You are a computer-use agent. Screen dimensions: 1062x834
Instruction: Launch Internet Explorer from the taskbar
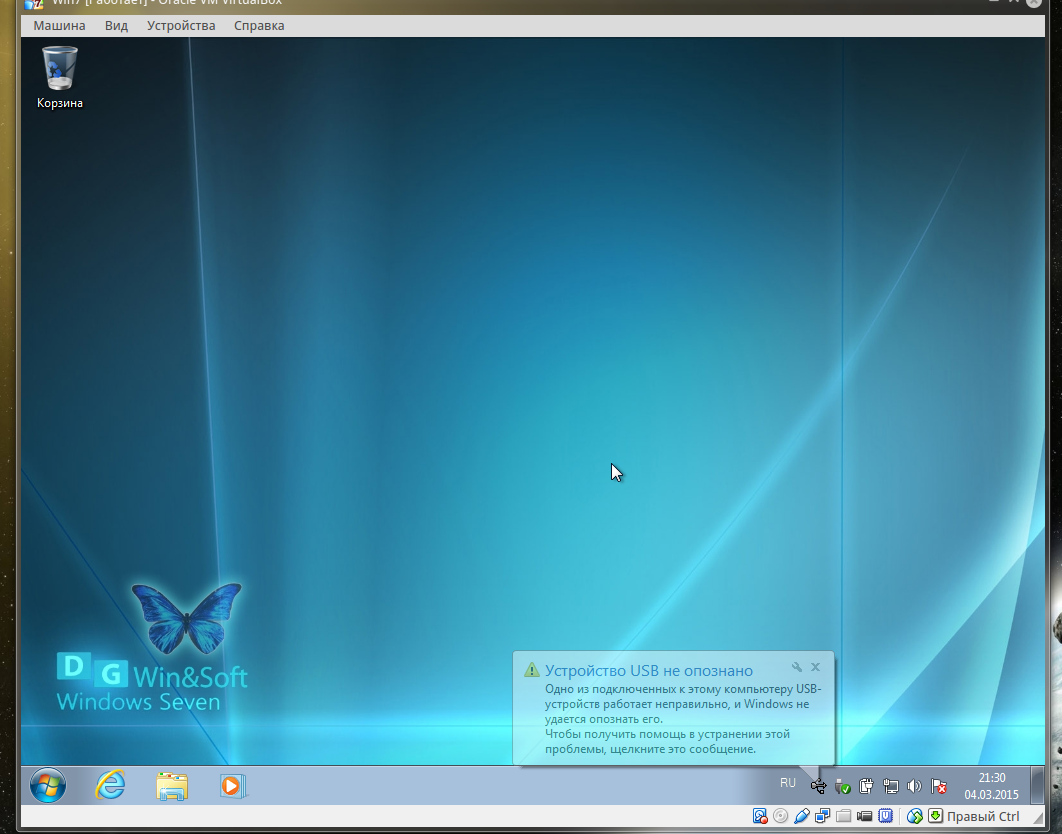pyautogui.click(x=110, y=786)
